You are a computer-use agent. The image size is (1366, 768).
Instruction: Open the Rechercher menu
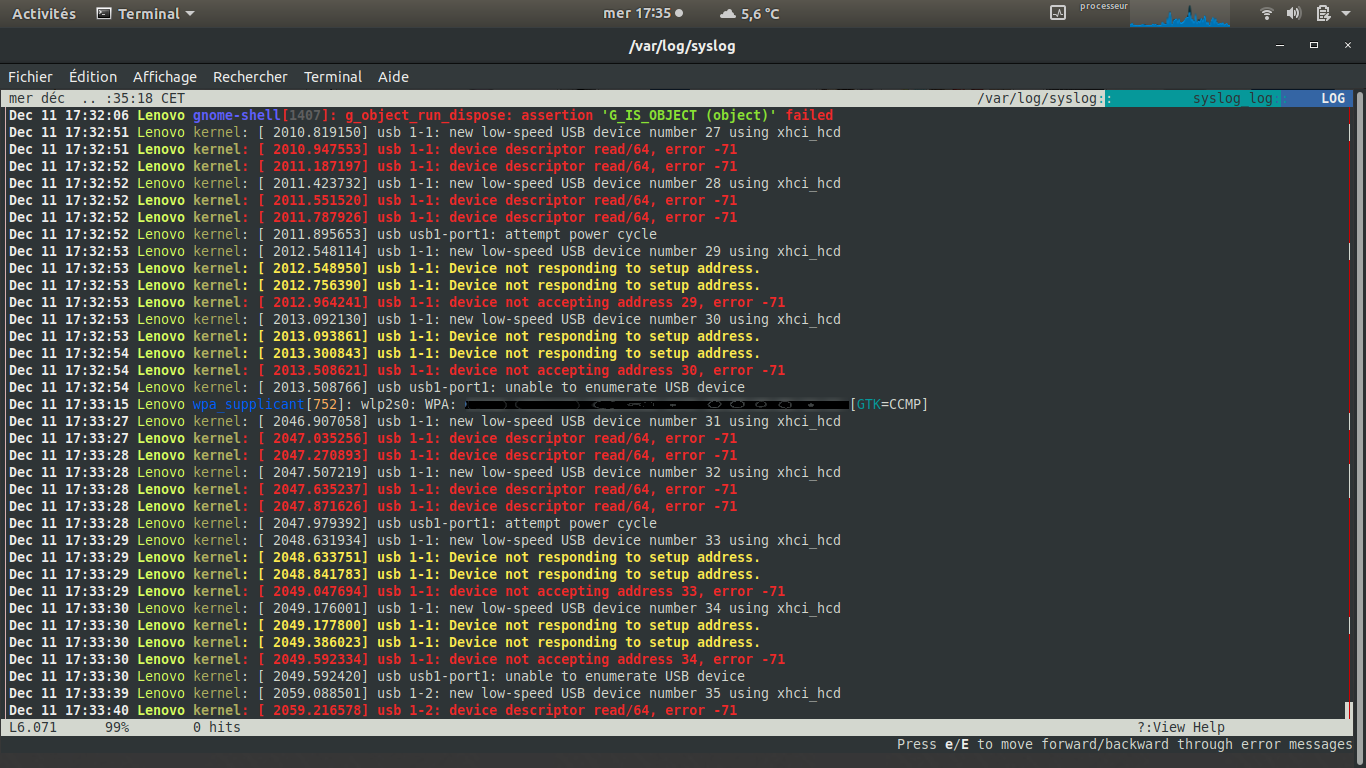[x=250, y=77]
